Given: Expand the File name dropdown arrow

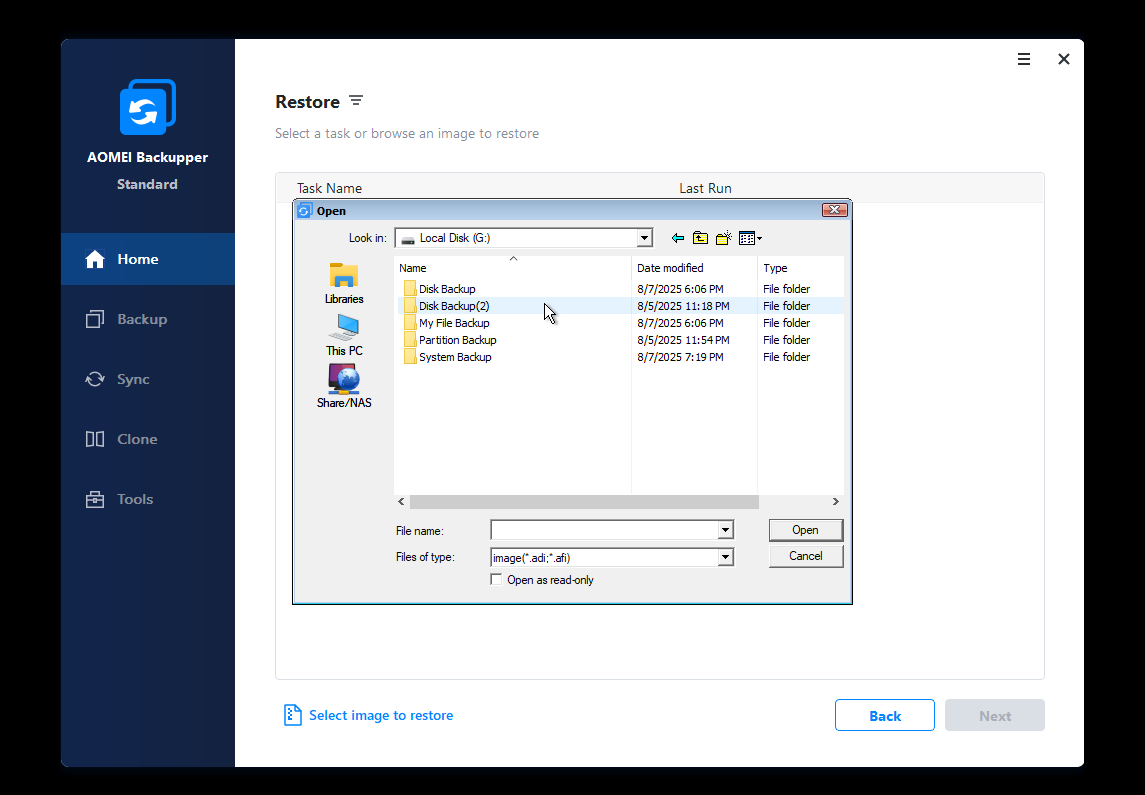Looking at the screenshot, I should point(725,530).
